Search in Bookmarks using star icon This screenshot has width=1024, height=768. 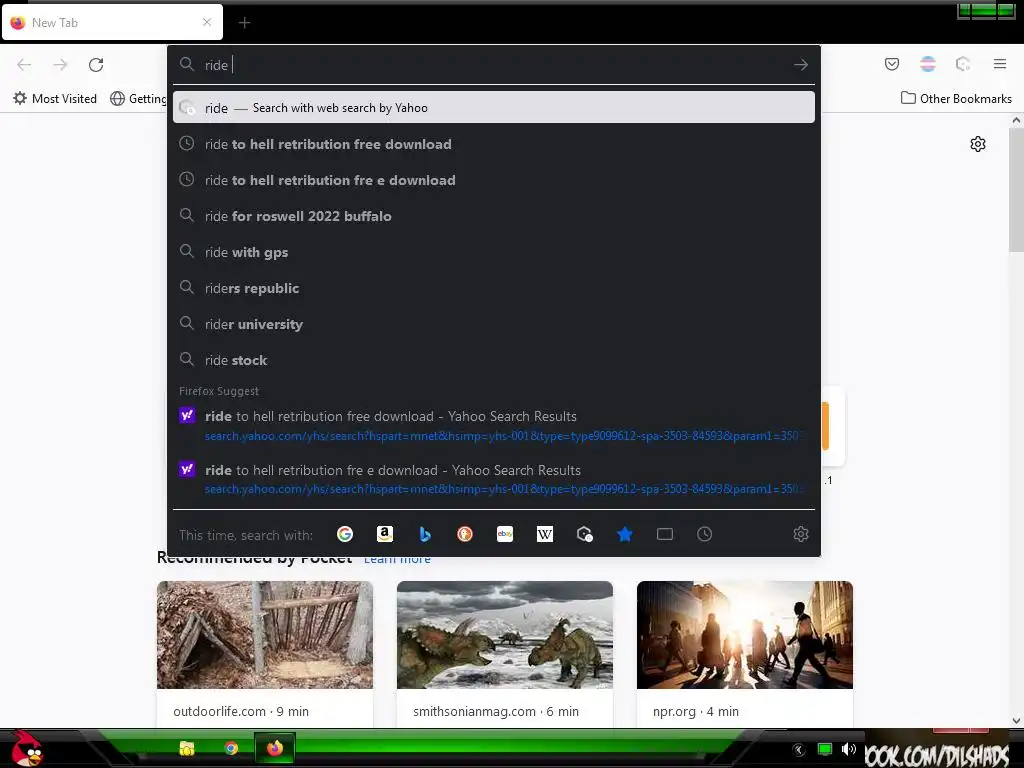coord(624,534)
